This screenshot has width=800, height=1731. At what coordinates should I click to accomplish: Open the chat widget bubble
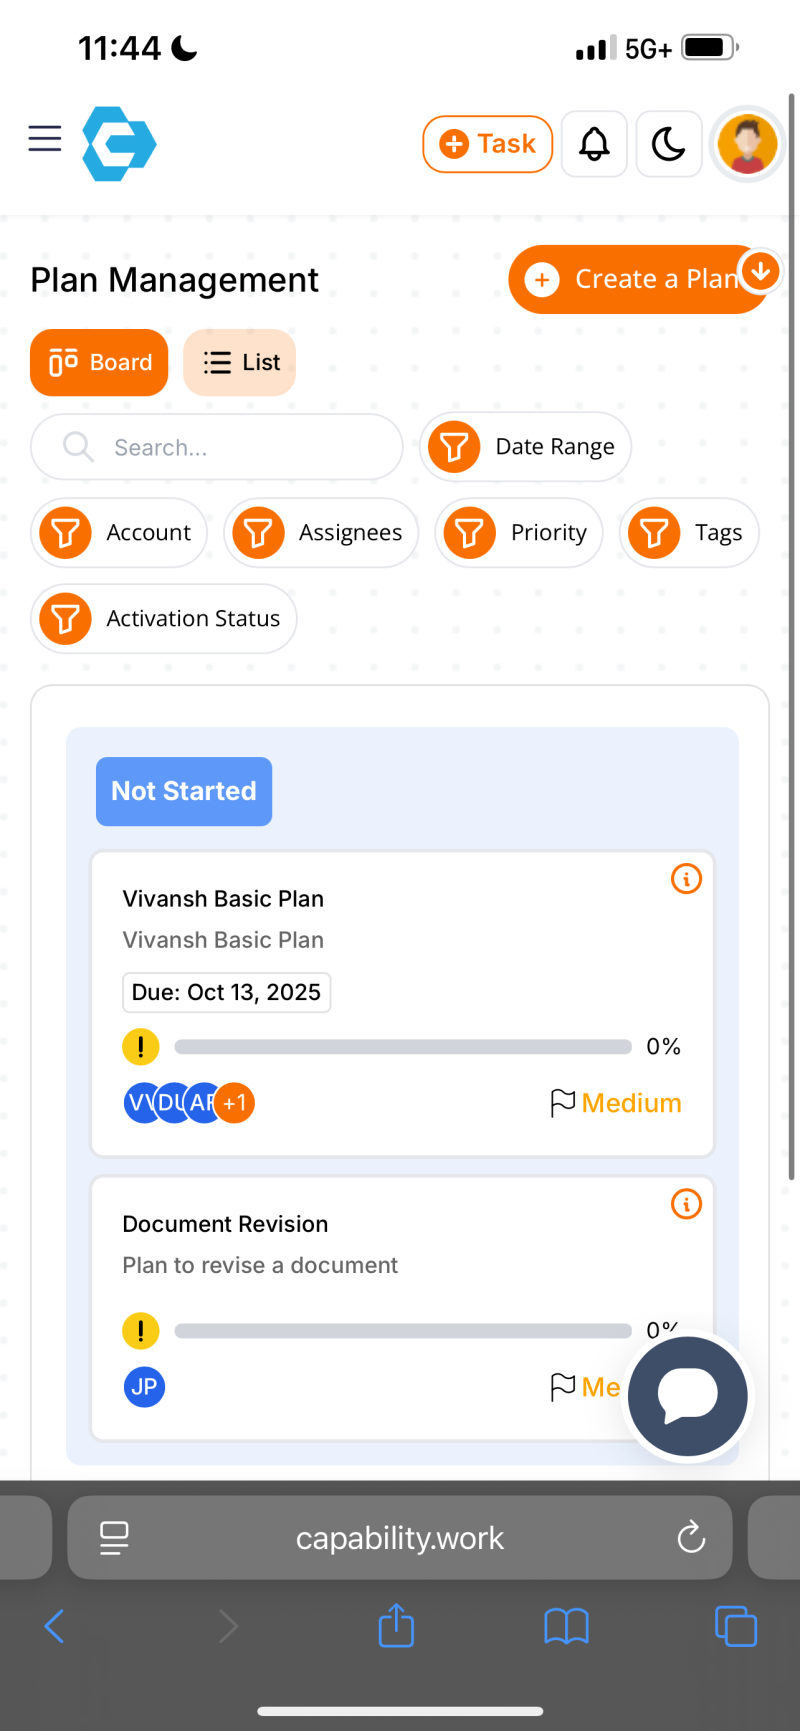[687, 1396]
